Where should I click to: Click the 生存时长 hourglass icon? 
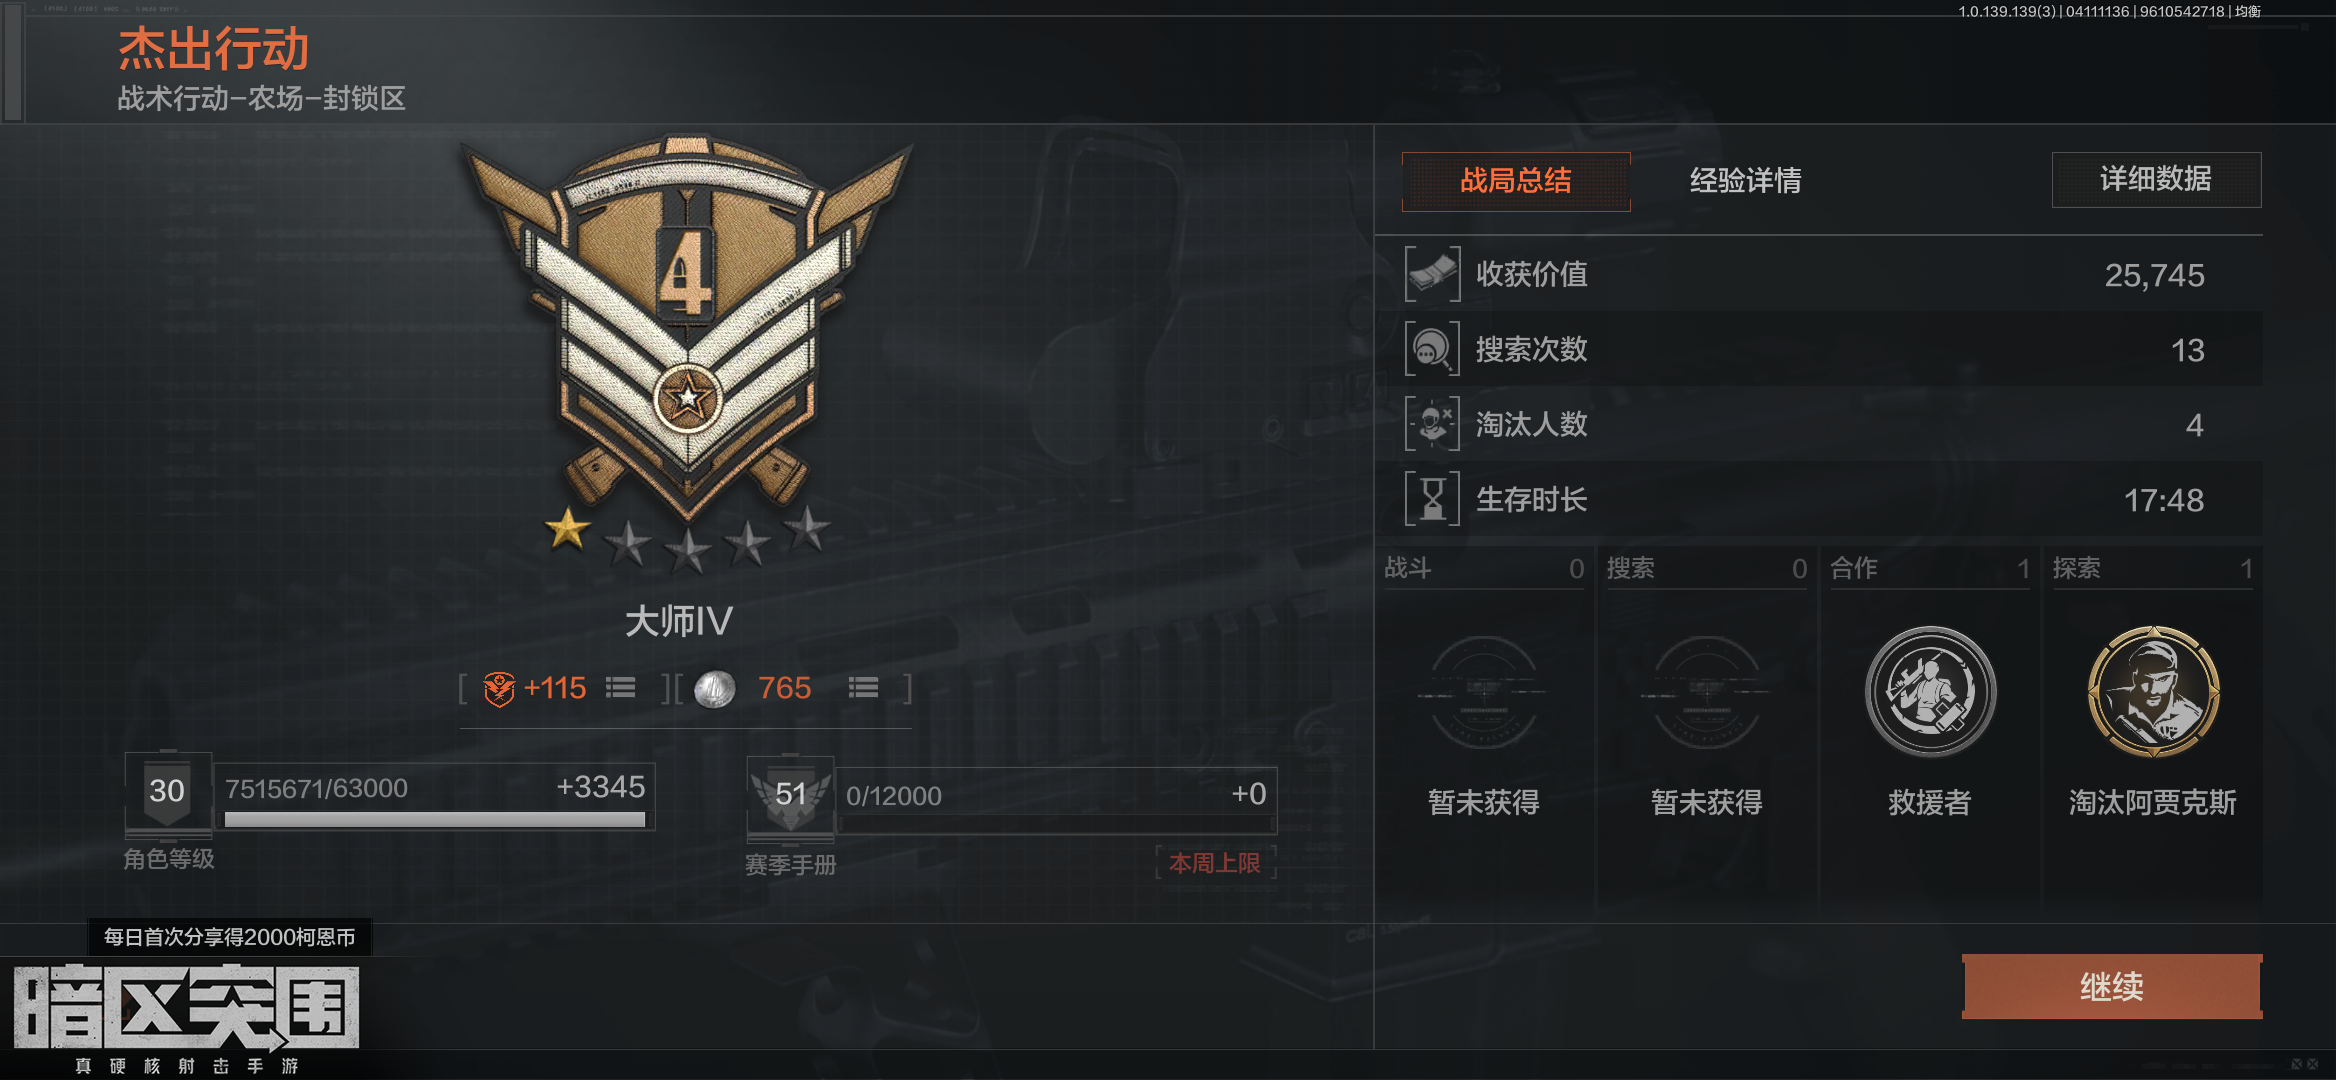tap(1432, 499)
